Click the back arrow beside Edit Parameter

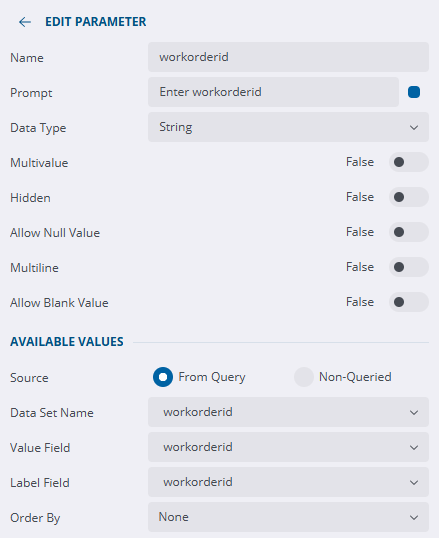point(25,22)
